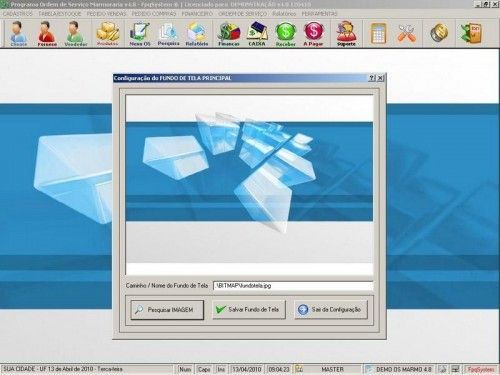Open the FINANCEIRO menu
500x375 pixels.
coord(197,14)
